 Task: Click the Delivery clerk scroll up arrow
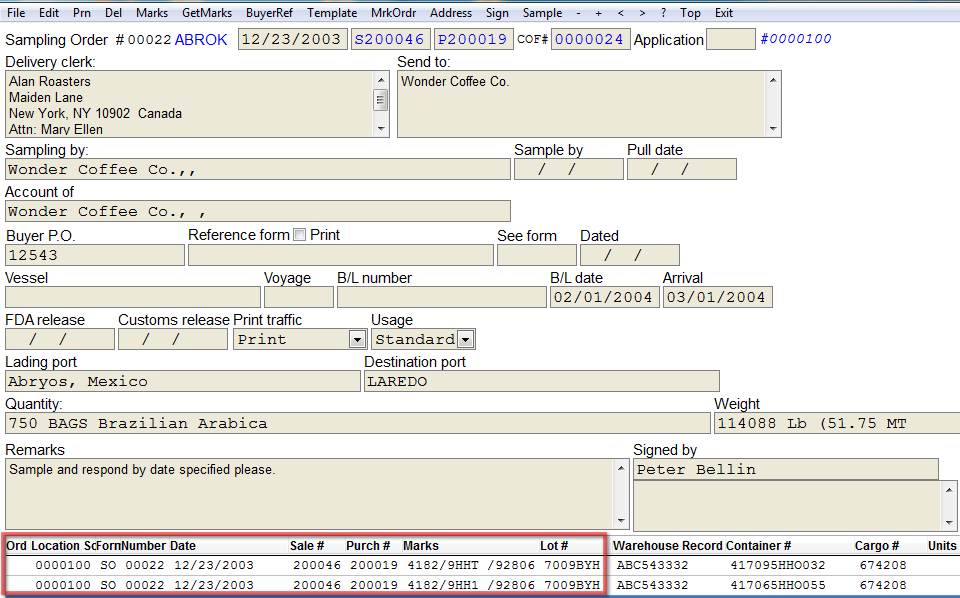tap(381, 80)
